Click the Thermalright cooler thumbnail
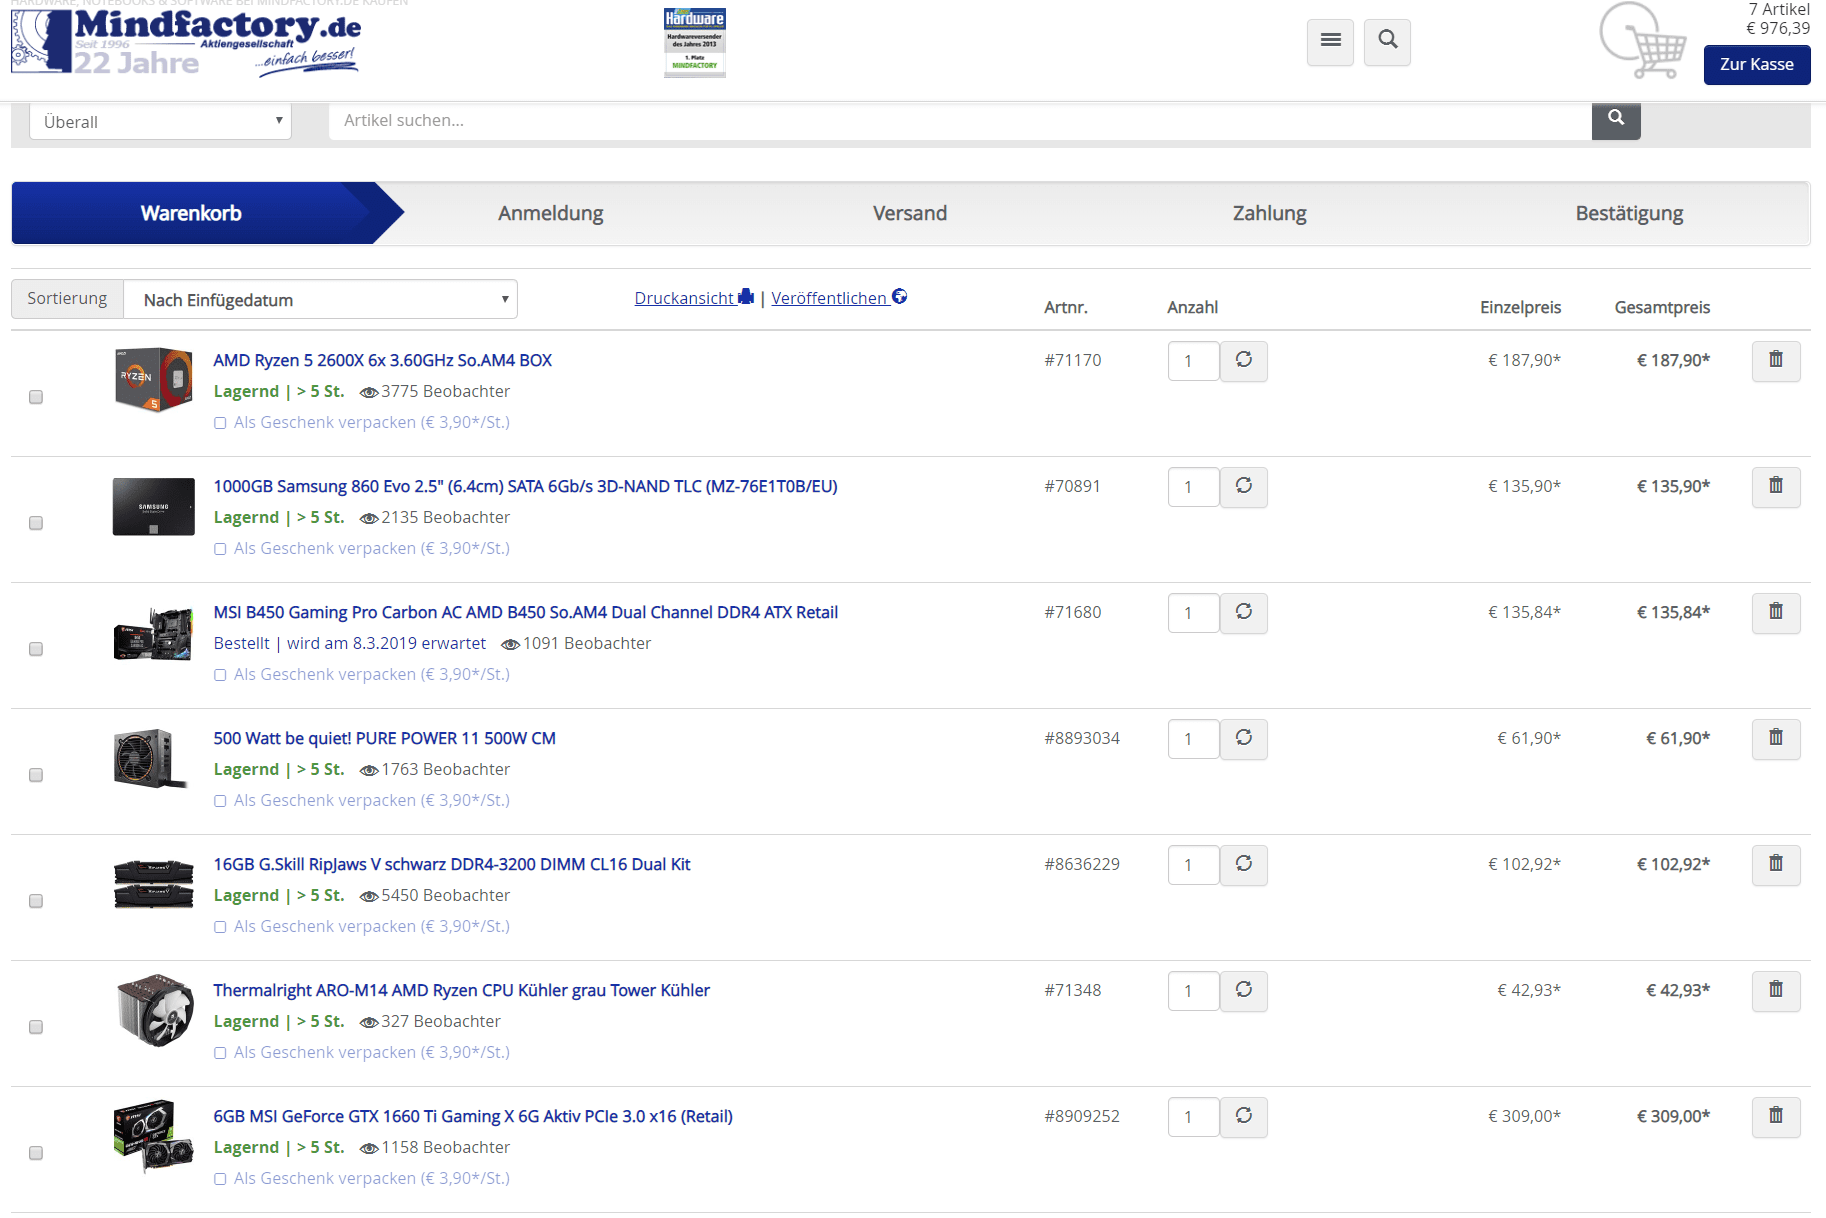Image resolution: width=1826 pixels, height=1218 pixels. pos(154,1010)
